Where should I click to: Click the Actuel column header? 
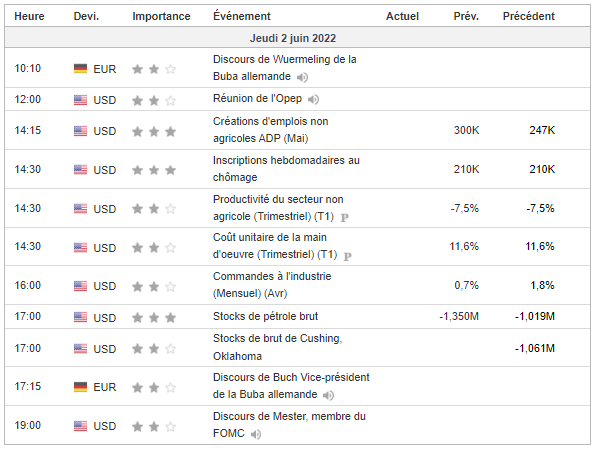tap(402, 16)
